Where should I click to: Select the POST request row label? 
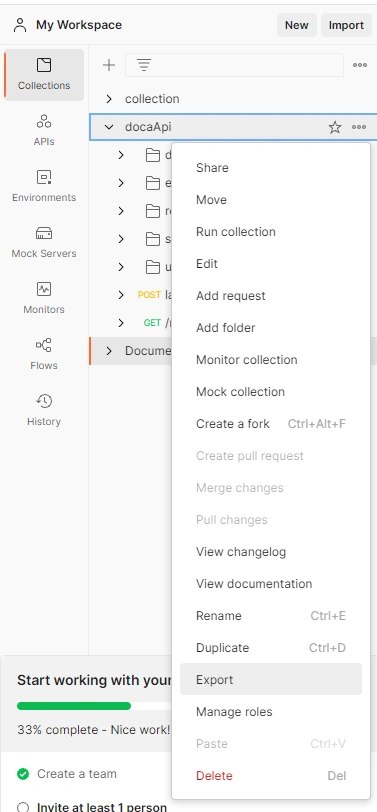coord(149,295)
